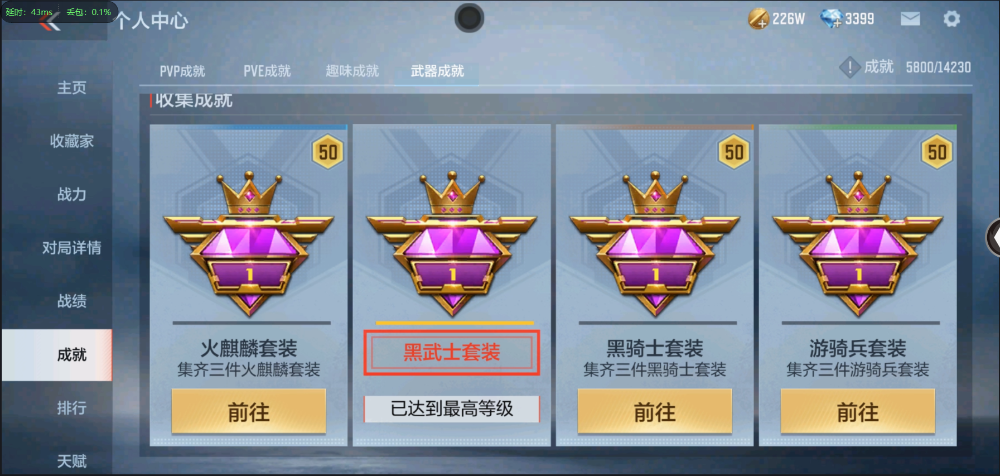
Task: Expand the side panel arrow at right edge
Action: click(993, 237)
